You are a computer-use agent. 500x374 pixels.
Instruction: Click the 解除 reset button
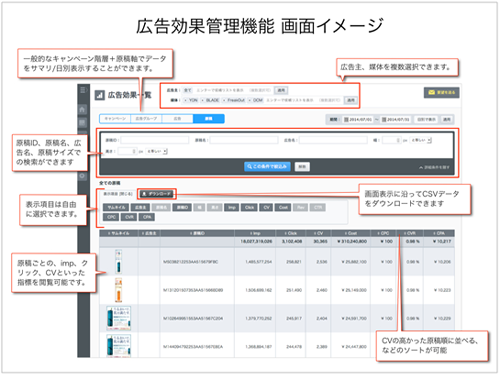[302, 166]
